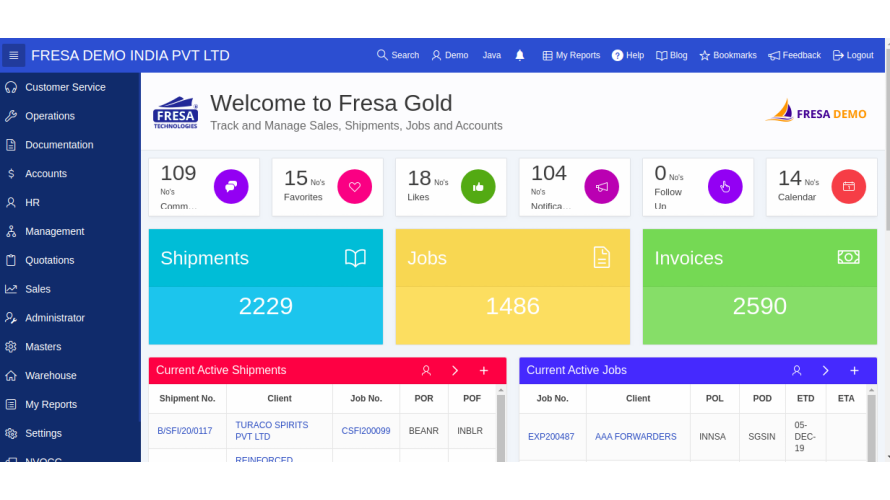Click Logout

[x=853, y=56]
